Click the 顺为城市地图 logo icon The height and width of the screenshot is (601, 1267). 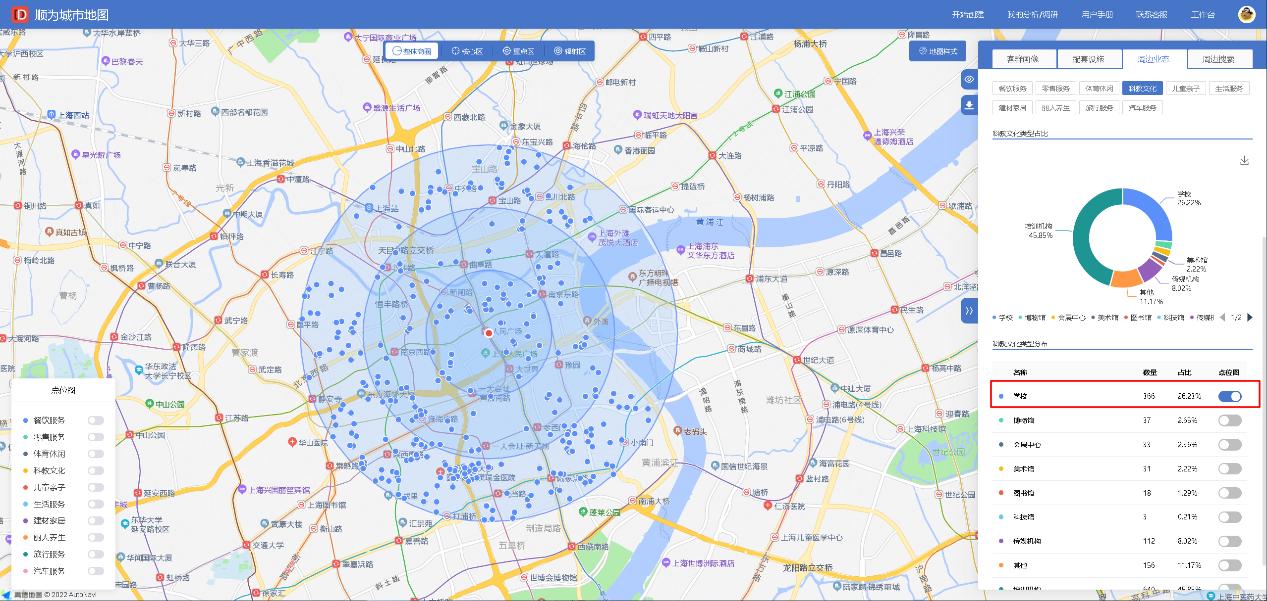click(x=19, y=15)
